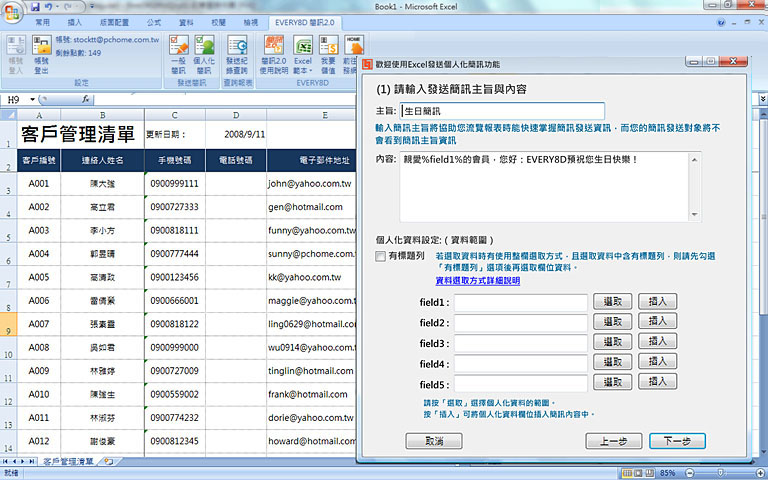Click 插入 button for field5
This screenshot has width=768, height=480.
tap(657, 381)
